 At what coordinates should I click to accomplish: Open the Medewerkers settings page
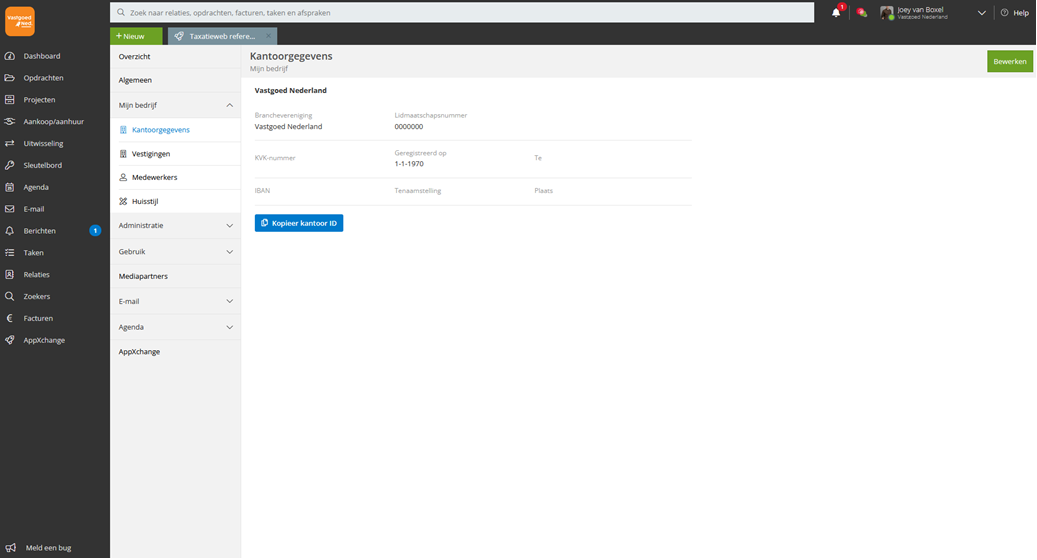click(153, 178)
